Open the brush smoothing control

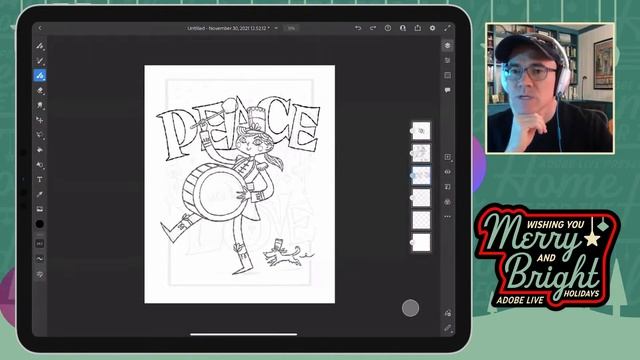tap(40, 259)
